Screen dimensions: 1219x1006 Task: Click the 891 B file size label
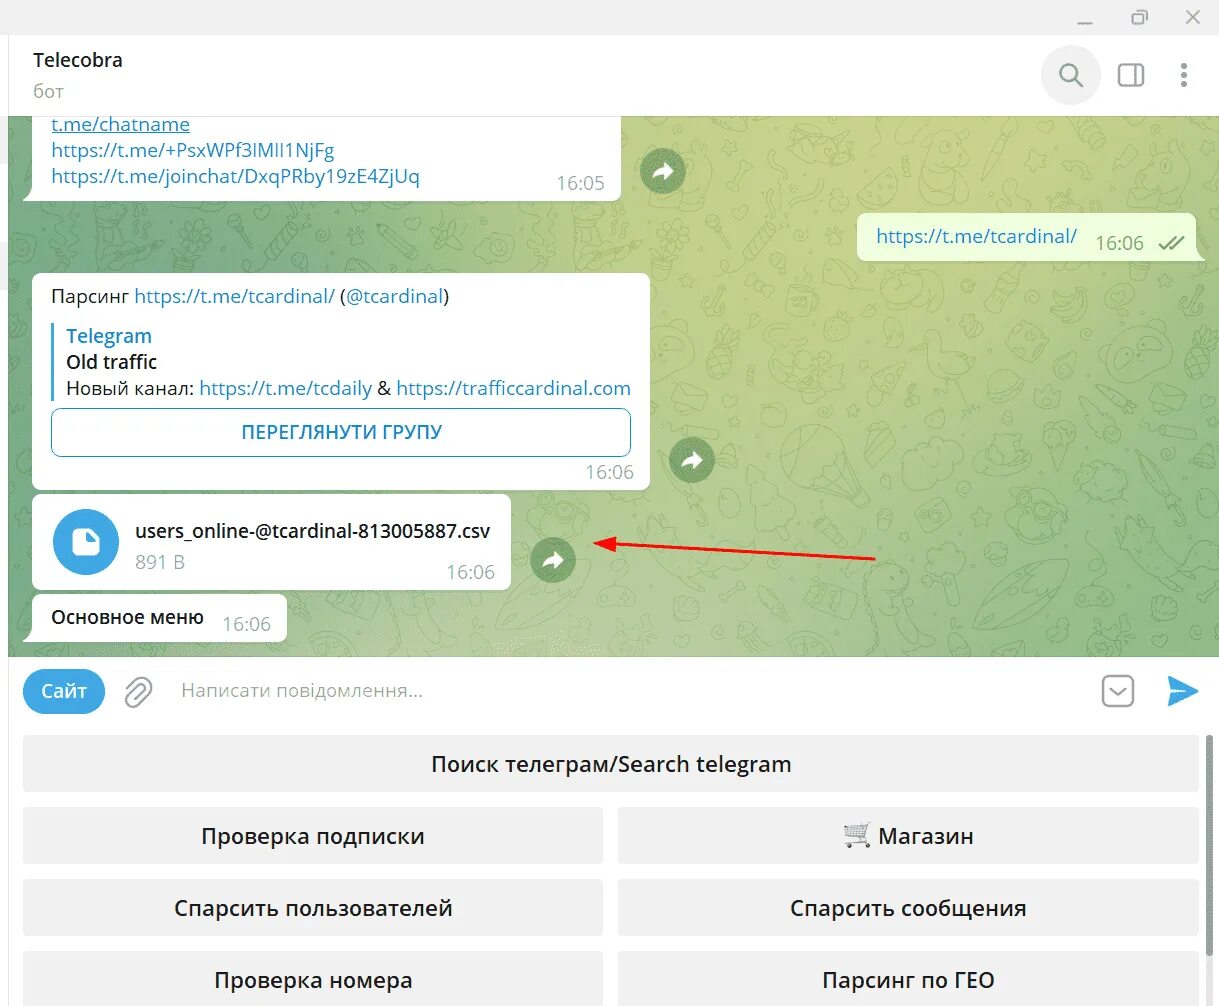160,562
